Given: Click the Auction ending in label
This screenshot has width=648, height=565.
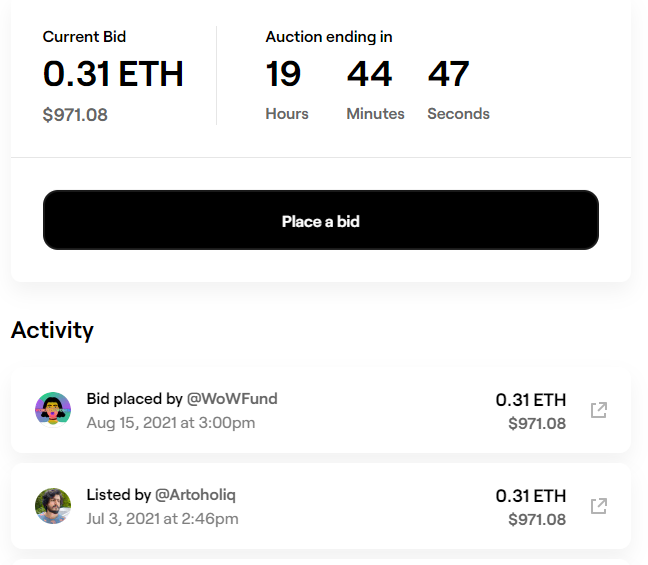Looking at the screenshot, I should point(329,37).
